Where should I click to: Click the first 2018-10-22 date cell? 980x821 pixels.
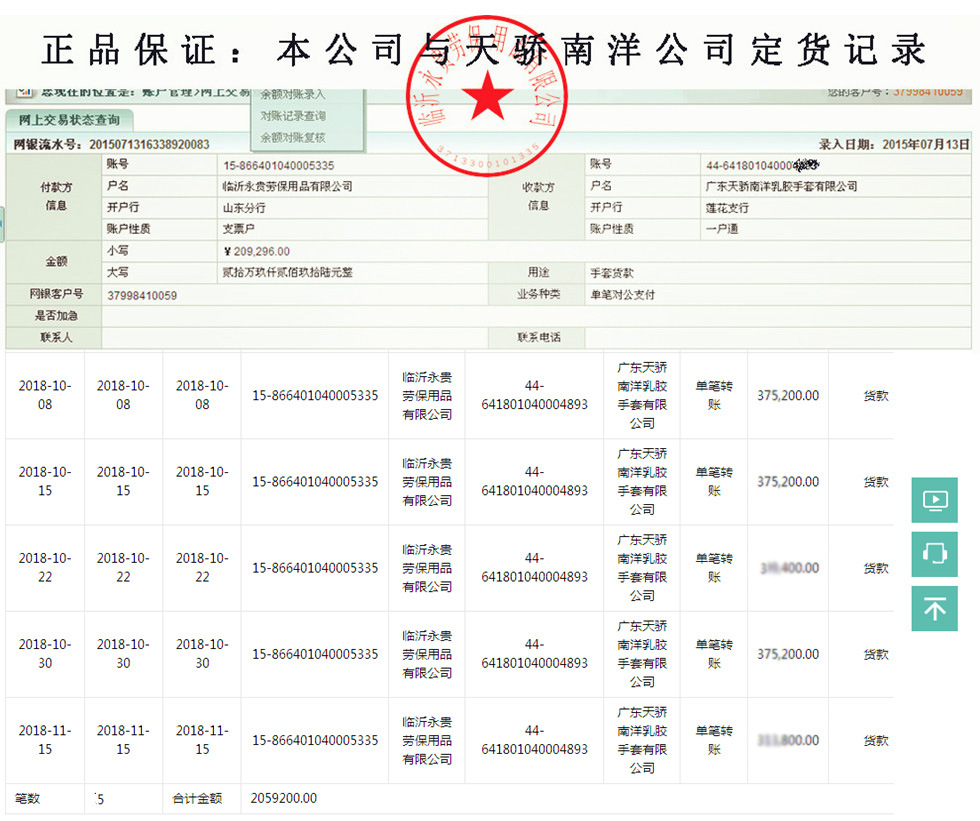[x=45, y=567]
